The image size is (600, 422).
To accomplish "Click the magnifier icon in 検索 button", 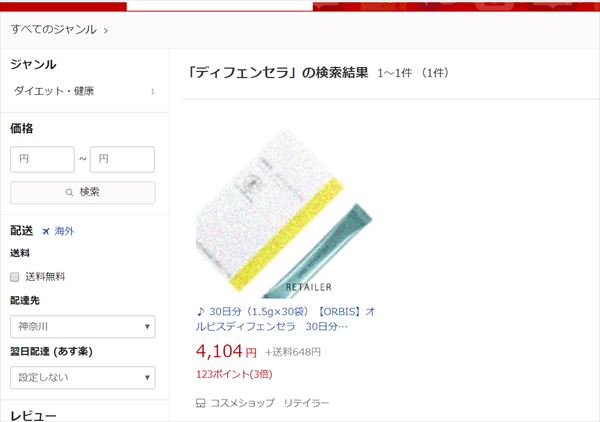I will pos(69,192).
